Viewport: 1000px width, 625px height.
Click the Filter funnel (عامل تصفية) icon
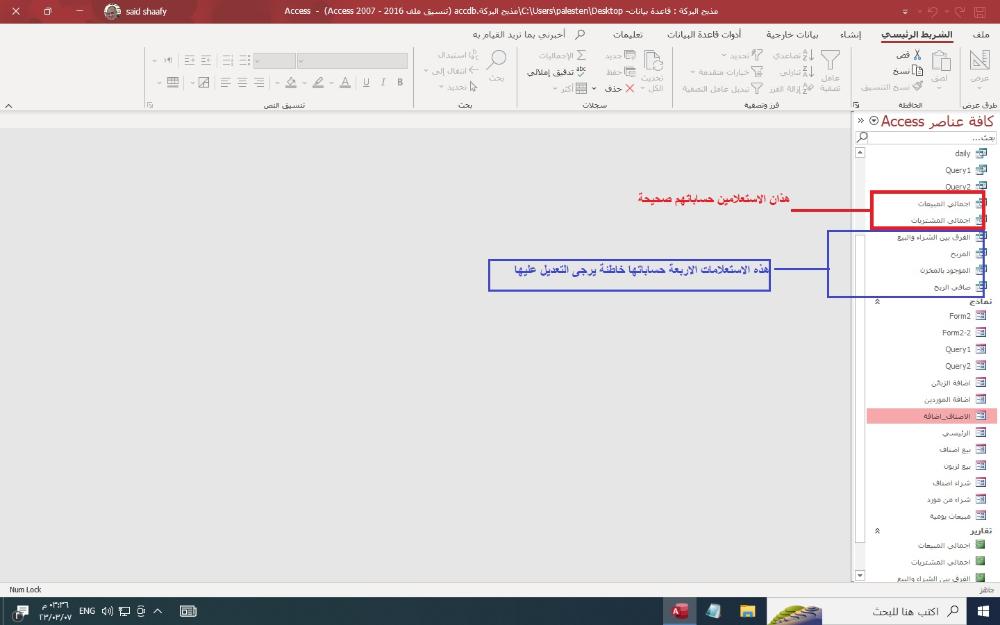pyautogui.click(x=830, y=61)
